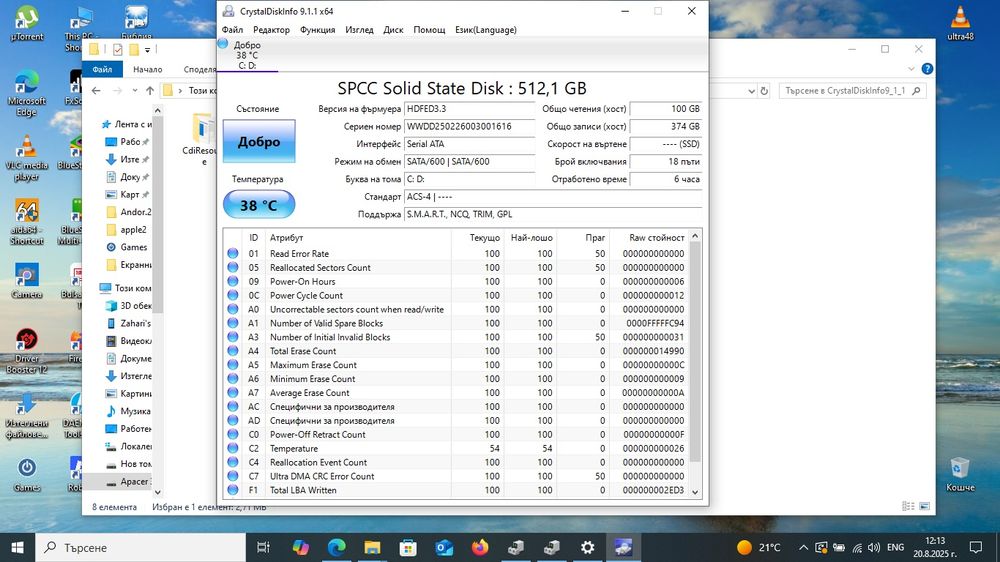Open the Quick Access Toolbar dropdown in Explorer

tap(147, 49)
